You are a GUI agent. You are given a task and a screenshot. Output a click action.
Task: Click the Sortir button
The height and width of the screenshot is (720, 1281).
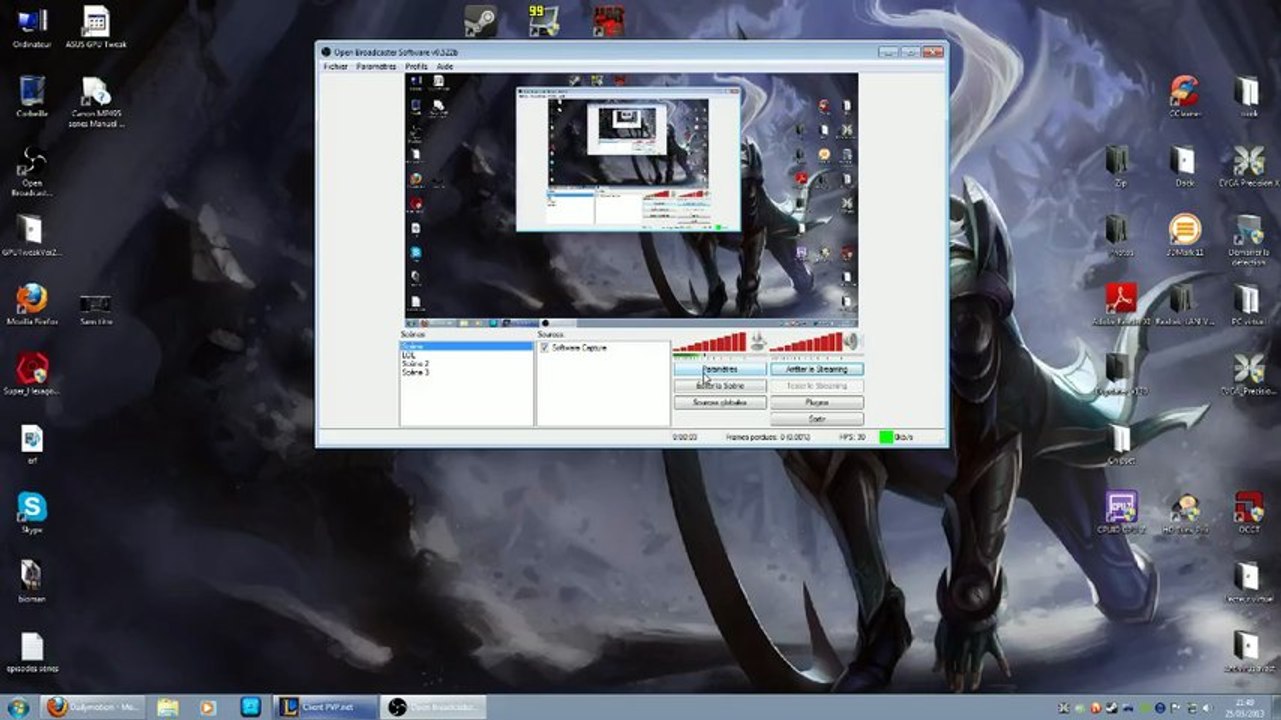click(817, 419)
